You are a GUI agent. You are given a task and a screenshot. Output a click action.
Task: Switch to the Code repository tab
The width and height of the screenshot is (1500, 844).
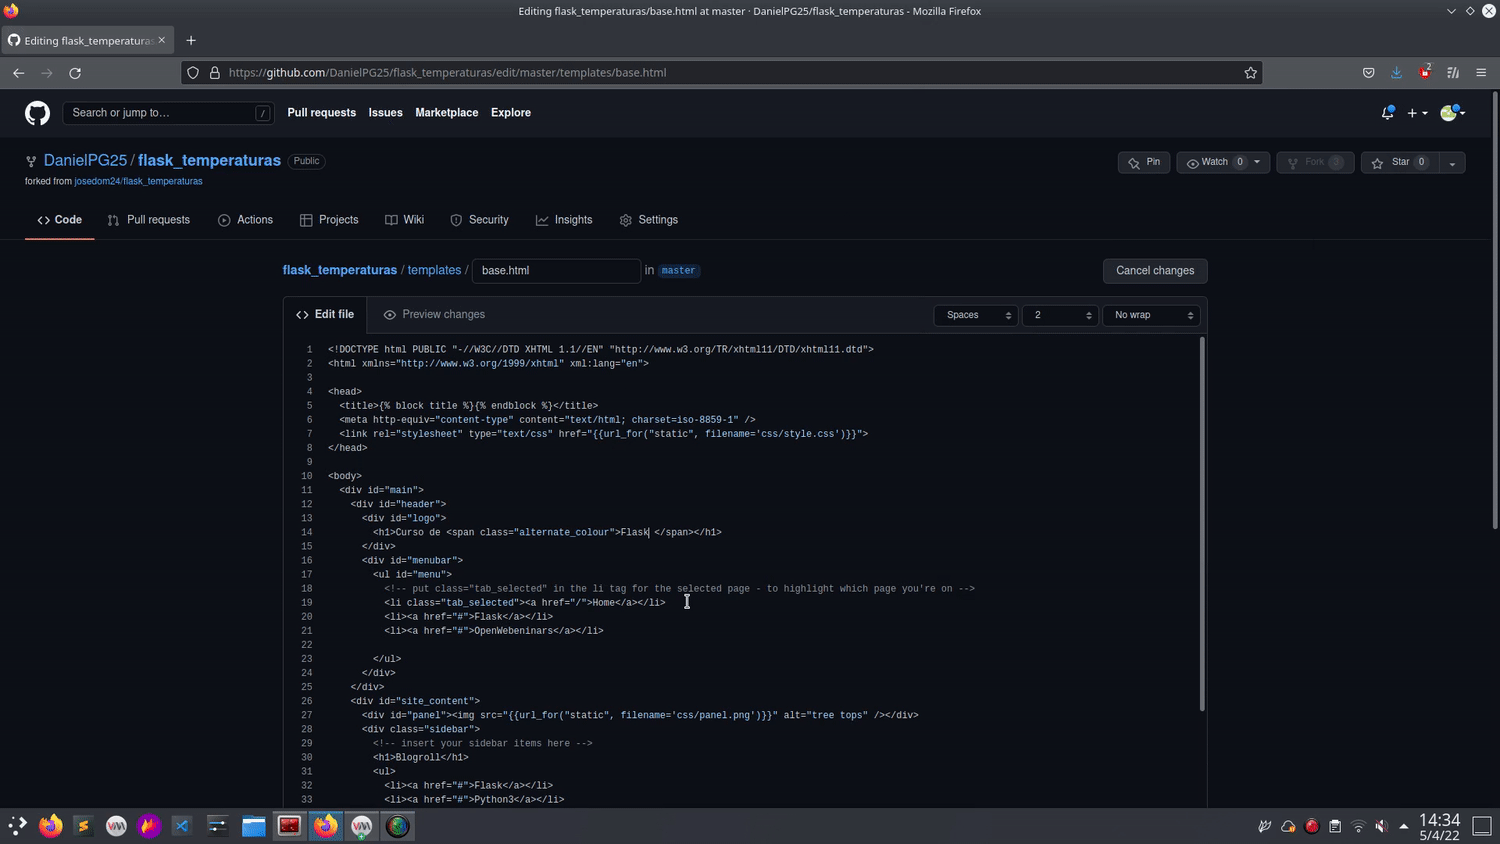[60, 220]
